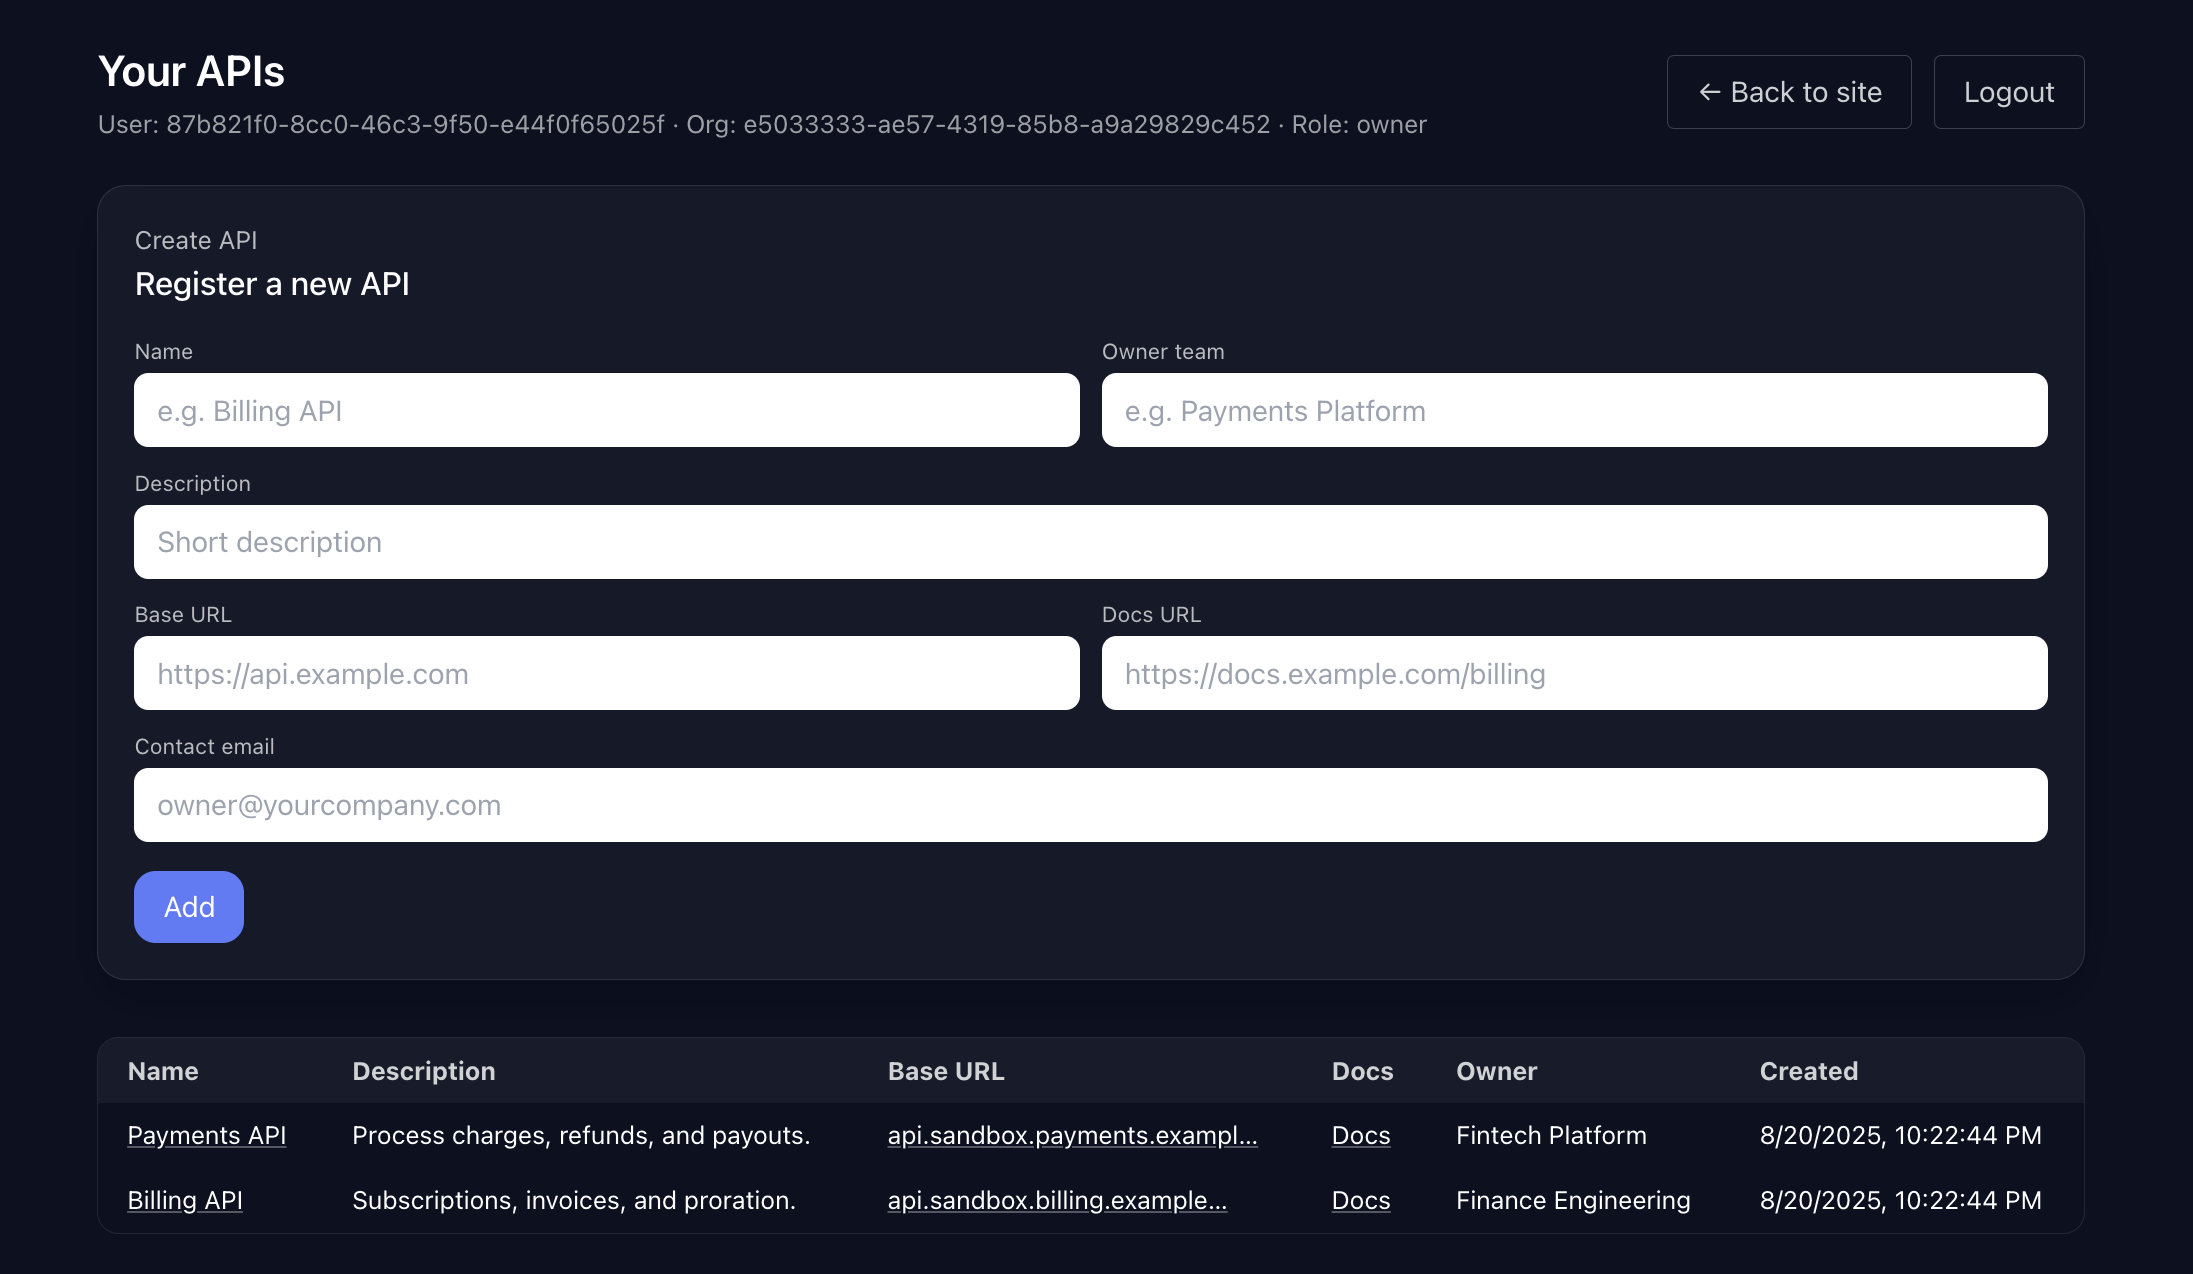Click the Contact email field
Viewport: 2193px width, 1274px height.
[1090, 805]
